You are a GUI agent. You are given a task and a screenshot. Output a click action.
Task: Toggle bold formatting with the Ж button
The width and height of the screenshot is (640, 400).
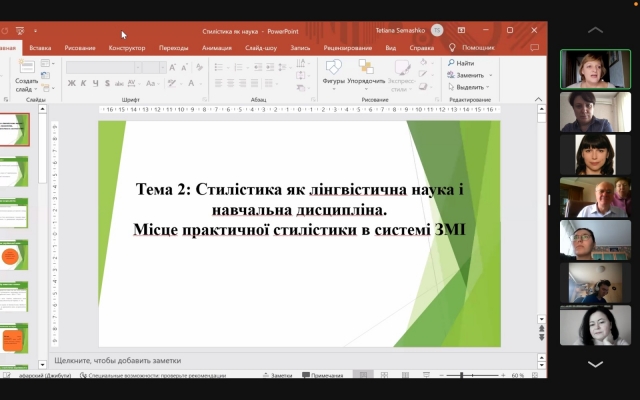[x=72, y=83]
